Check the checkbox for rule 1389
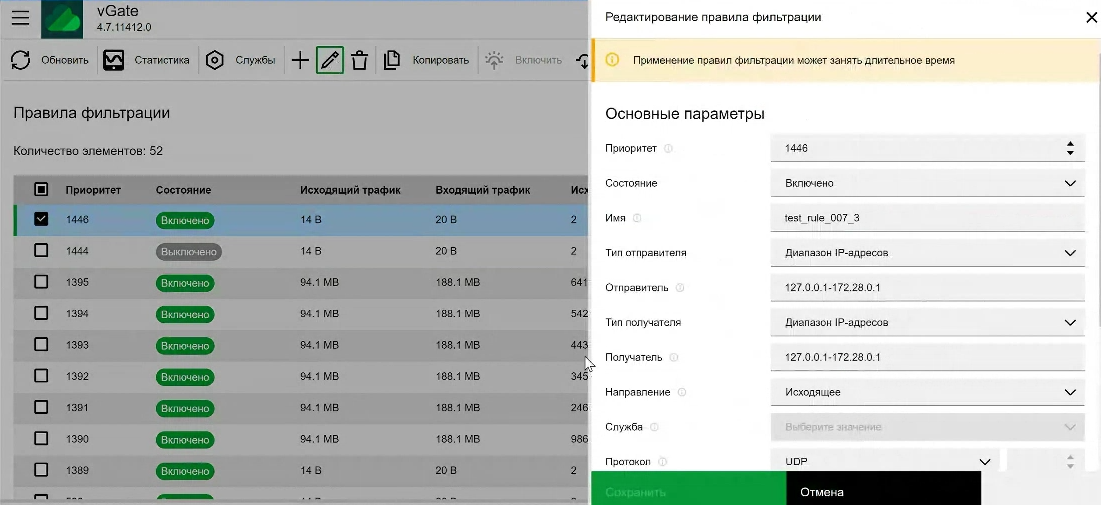Image resolution: width=1101 pixels, height=505 pixels. [41, 470]
